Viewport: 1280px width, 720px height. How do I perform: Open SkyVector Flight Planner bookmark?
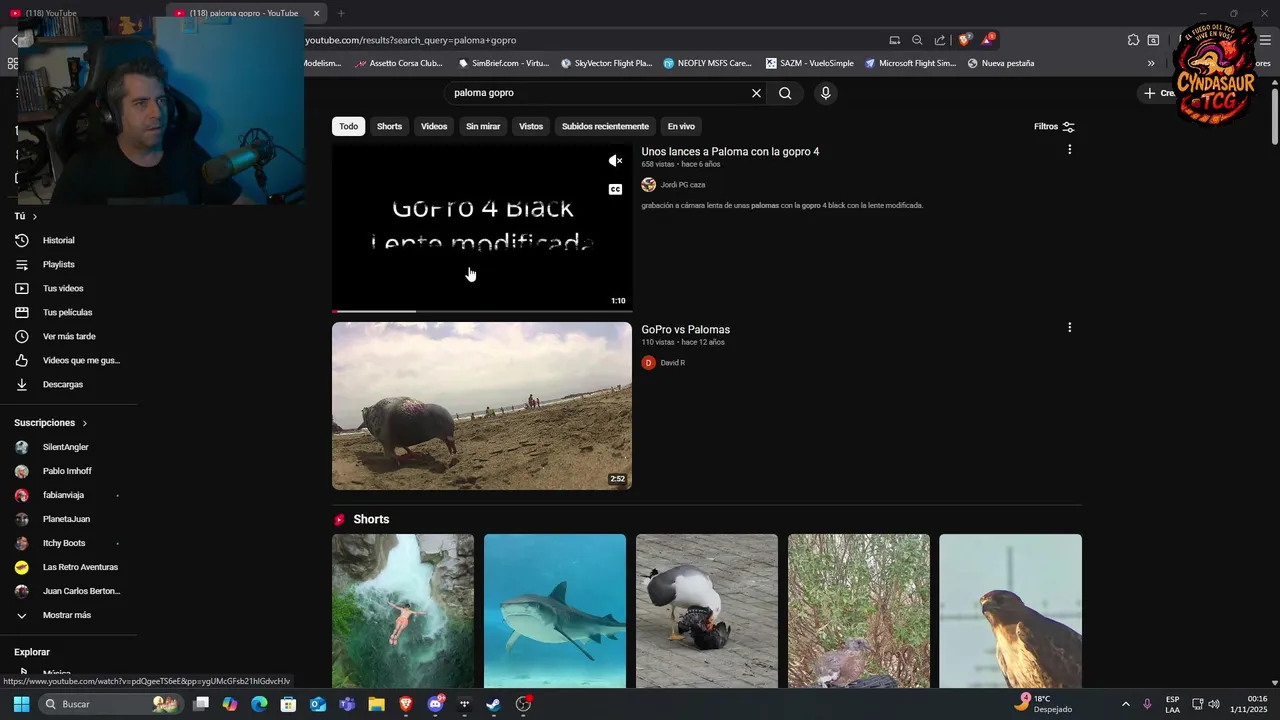tap(606, 63)
